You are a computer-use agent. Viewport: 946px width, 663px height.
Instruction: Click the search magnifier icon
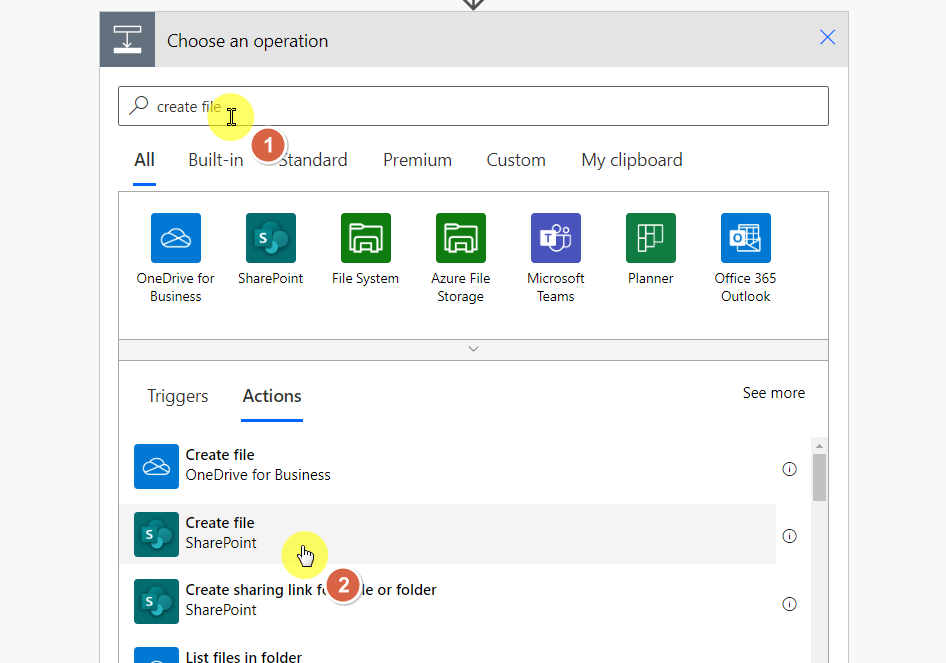(x=139, y=106)
